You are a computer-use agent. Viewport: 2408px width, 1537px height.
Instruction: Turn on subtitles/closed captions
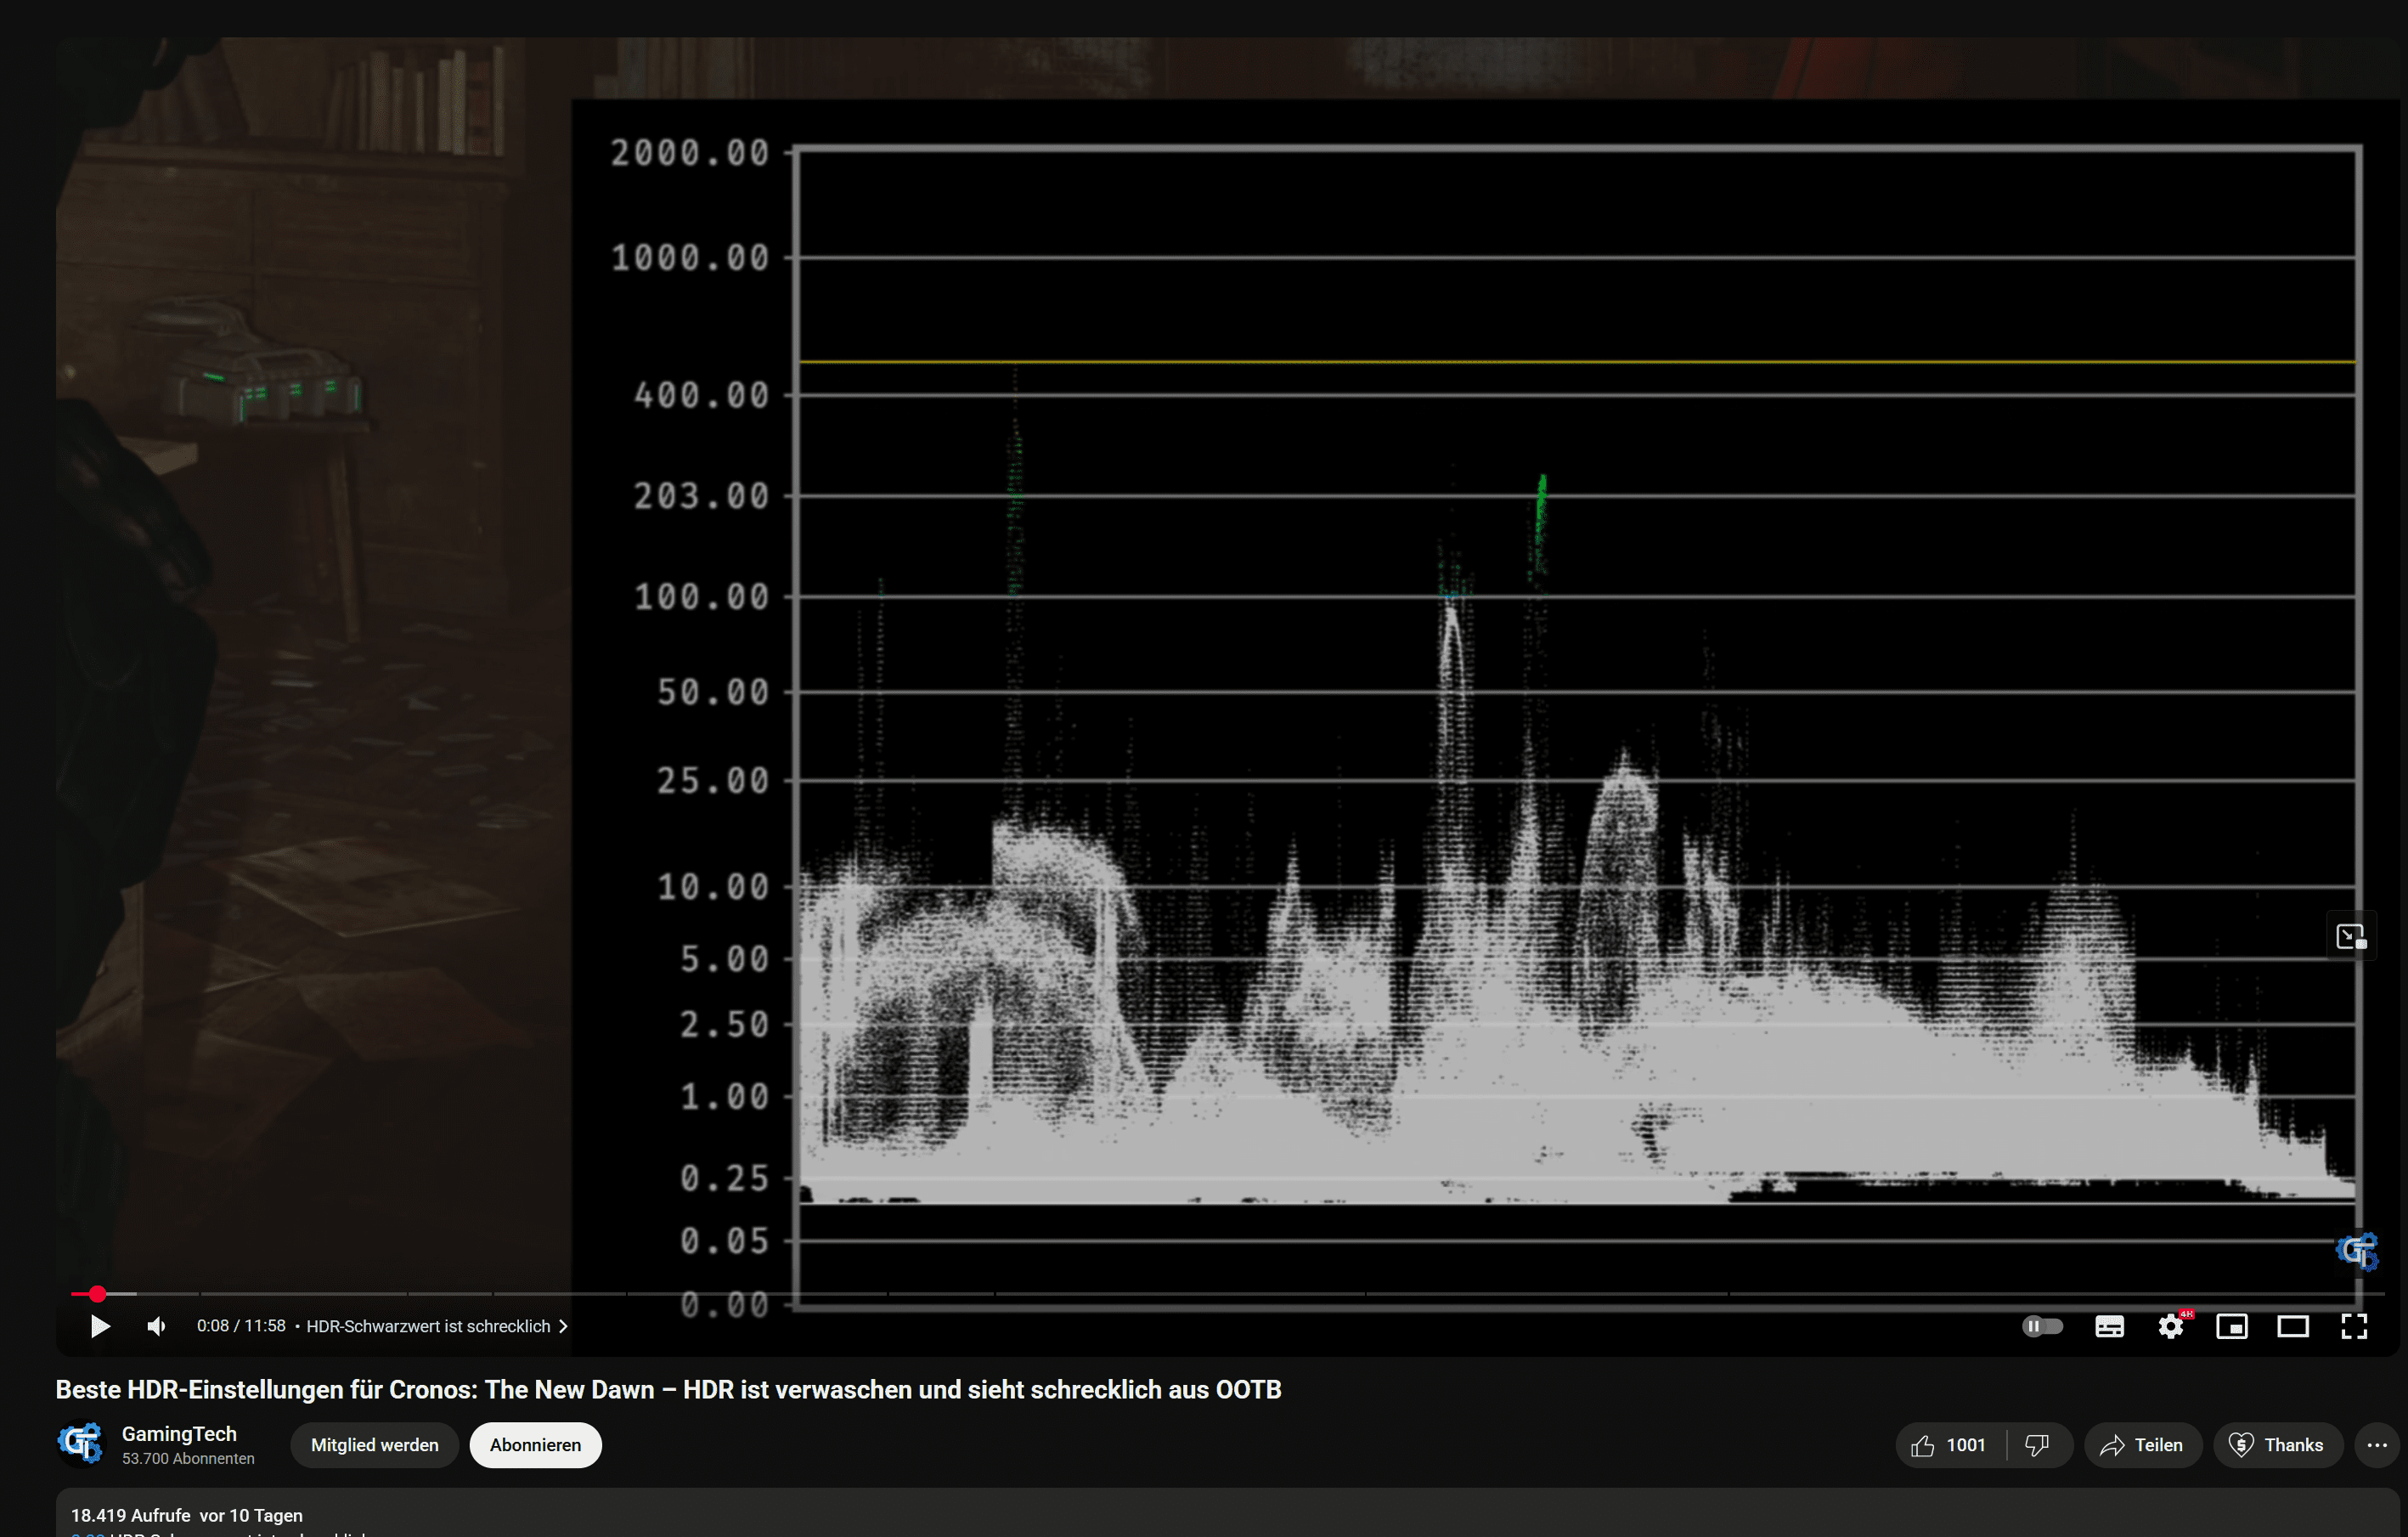point(2109,1326)
